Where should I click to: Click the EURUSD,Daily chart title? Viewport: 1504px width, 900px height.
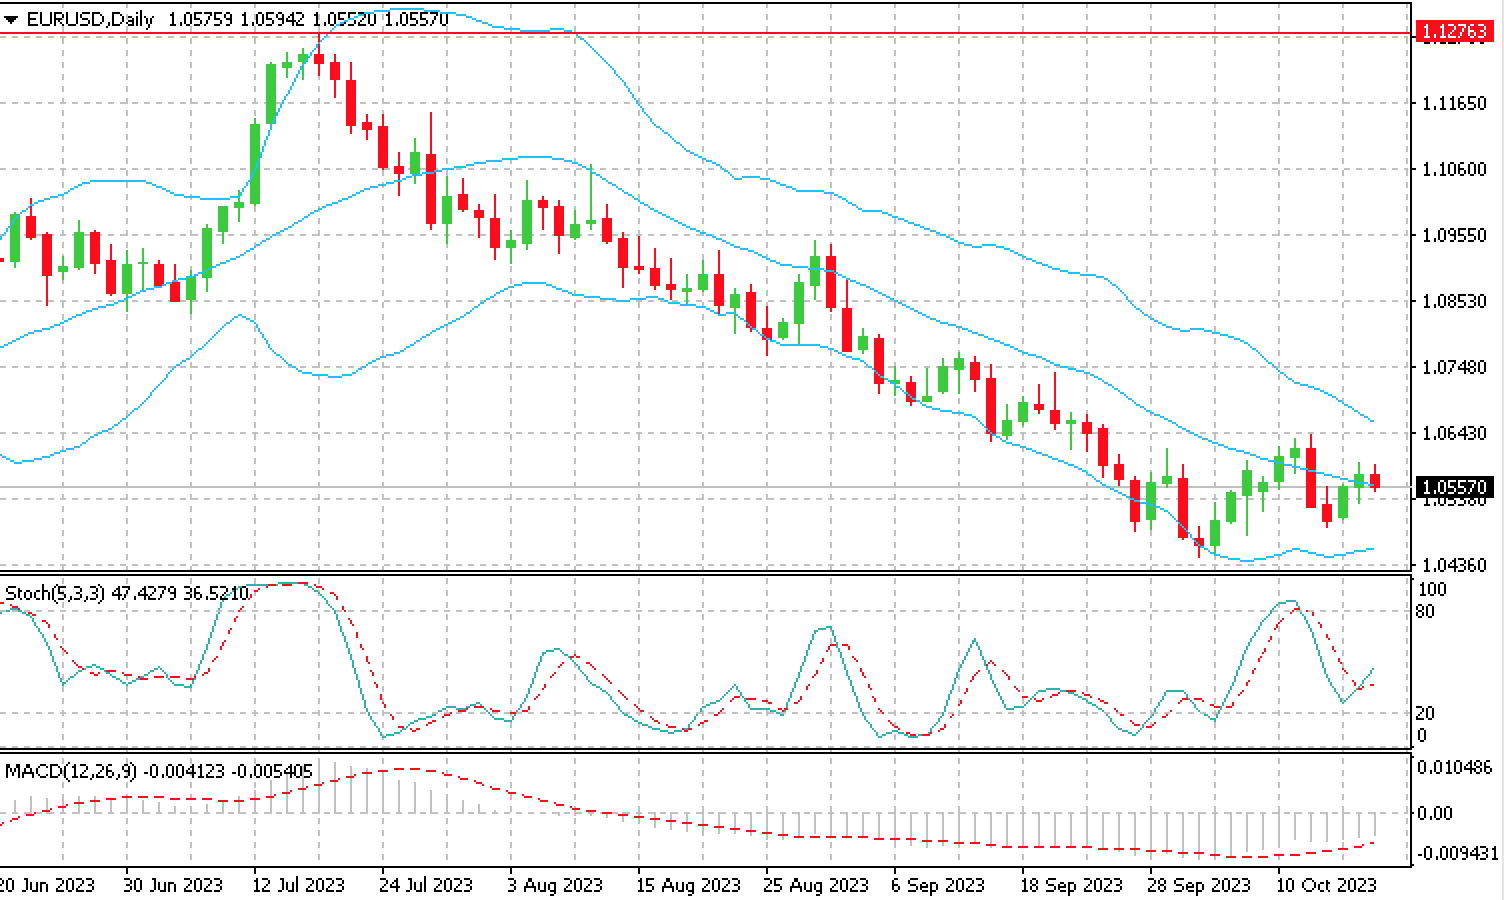88,19
